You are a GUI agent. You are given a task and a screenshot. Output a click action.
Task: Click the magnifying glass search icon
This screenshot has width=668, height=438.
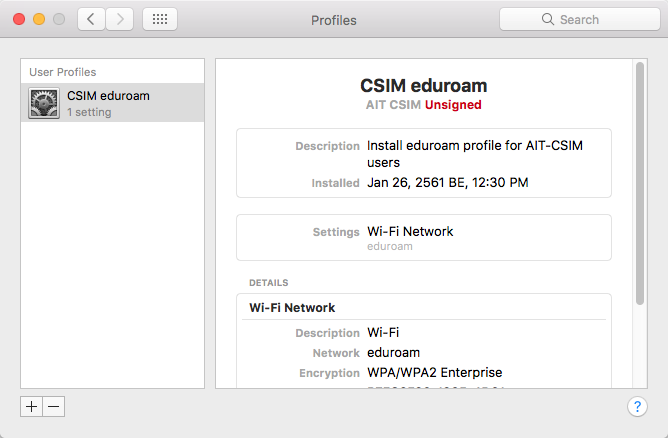click(x=548, y=19)
